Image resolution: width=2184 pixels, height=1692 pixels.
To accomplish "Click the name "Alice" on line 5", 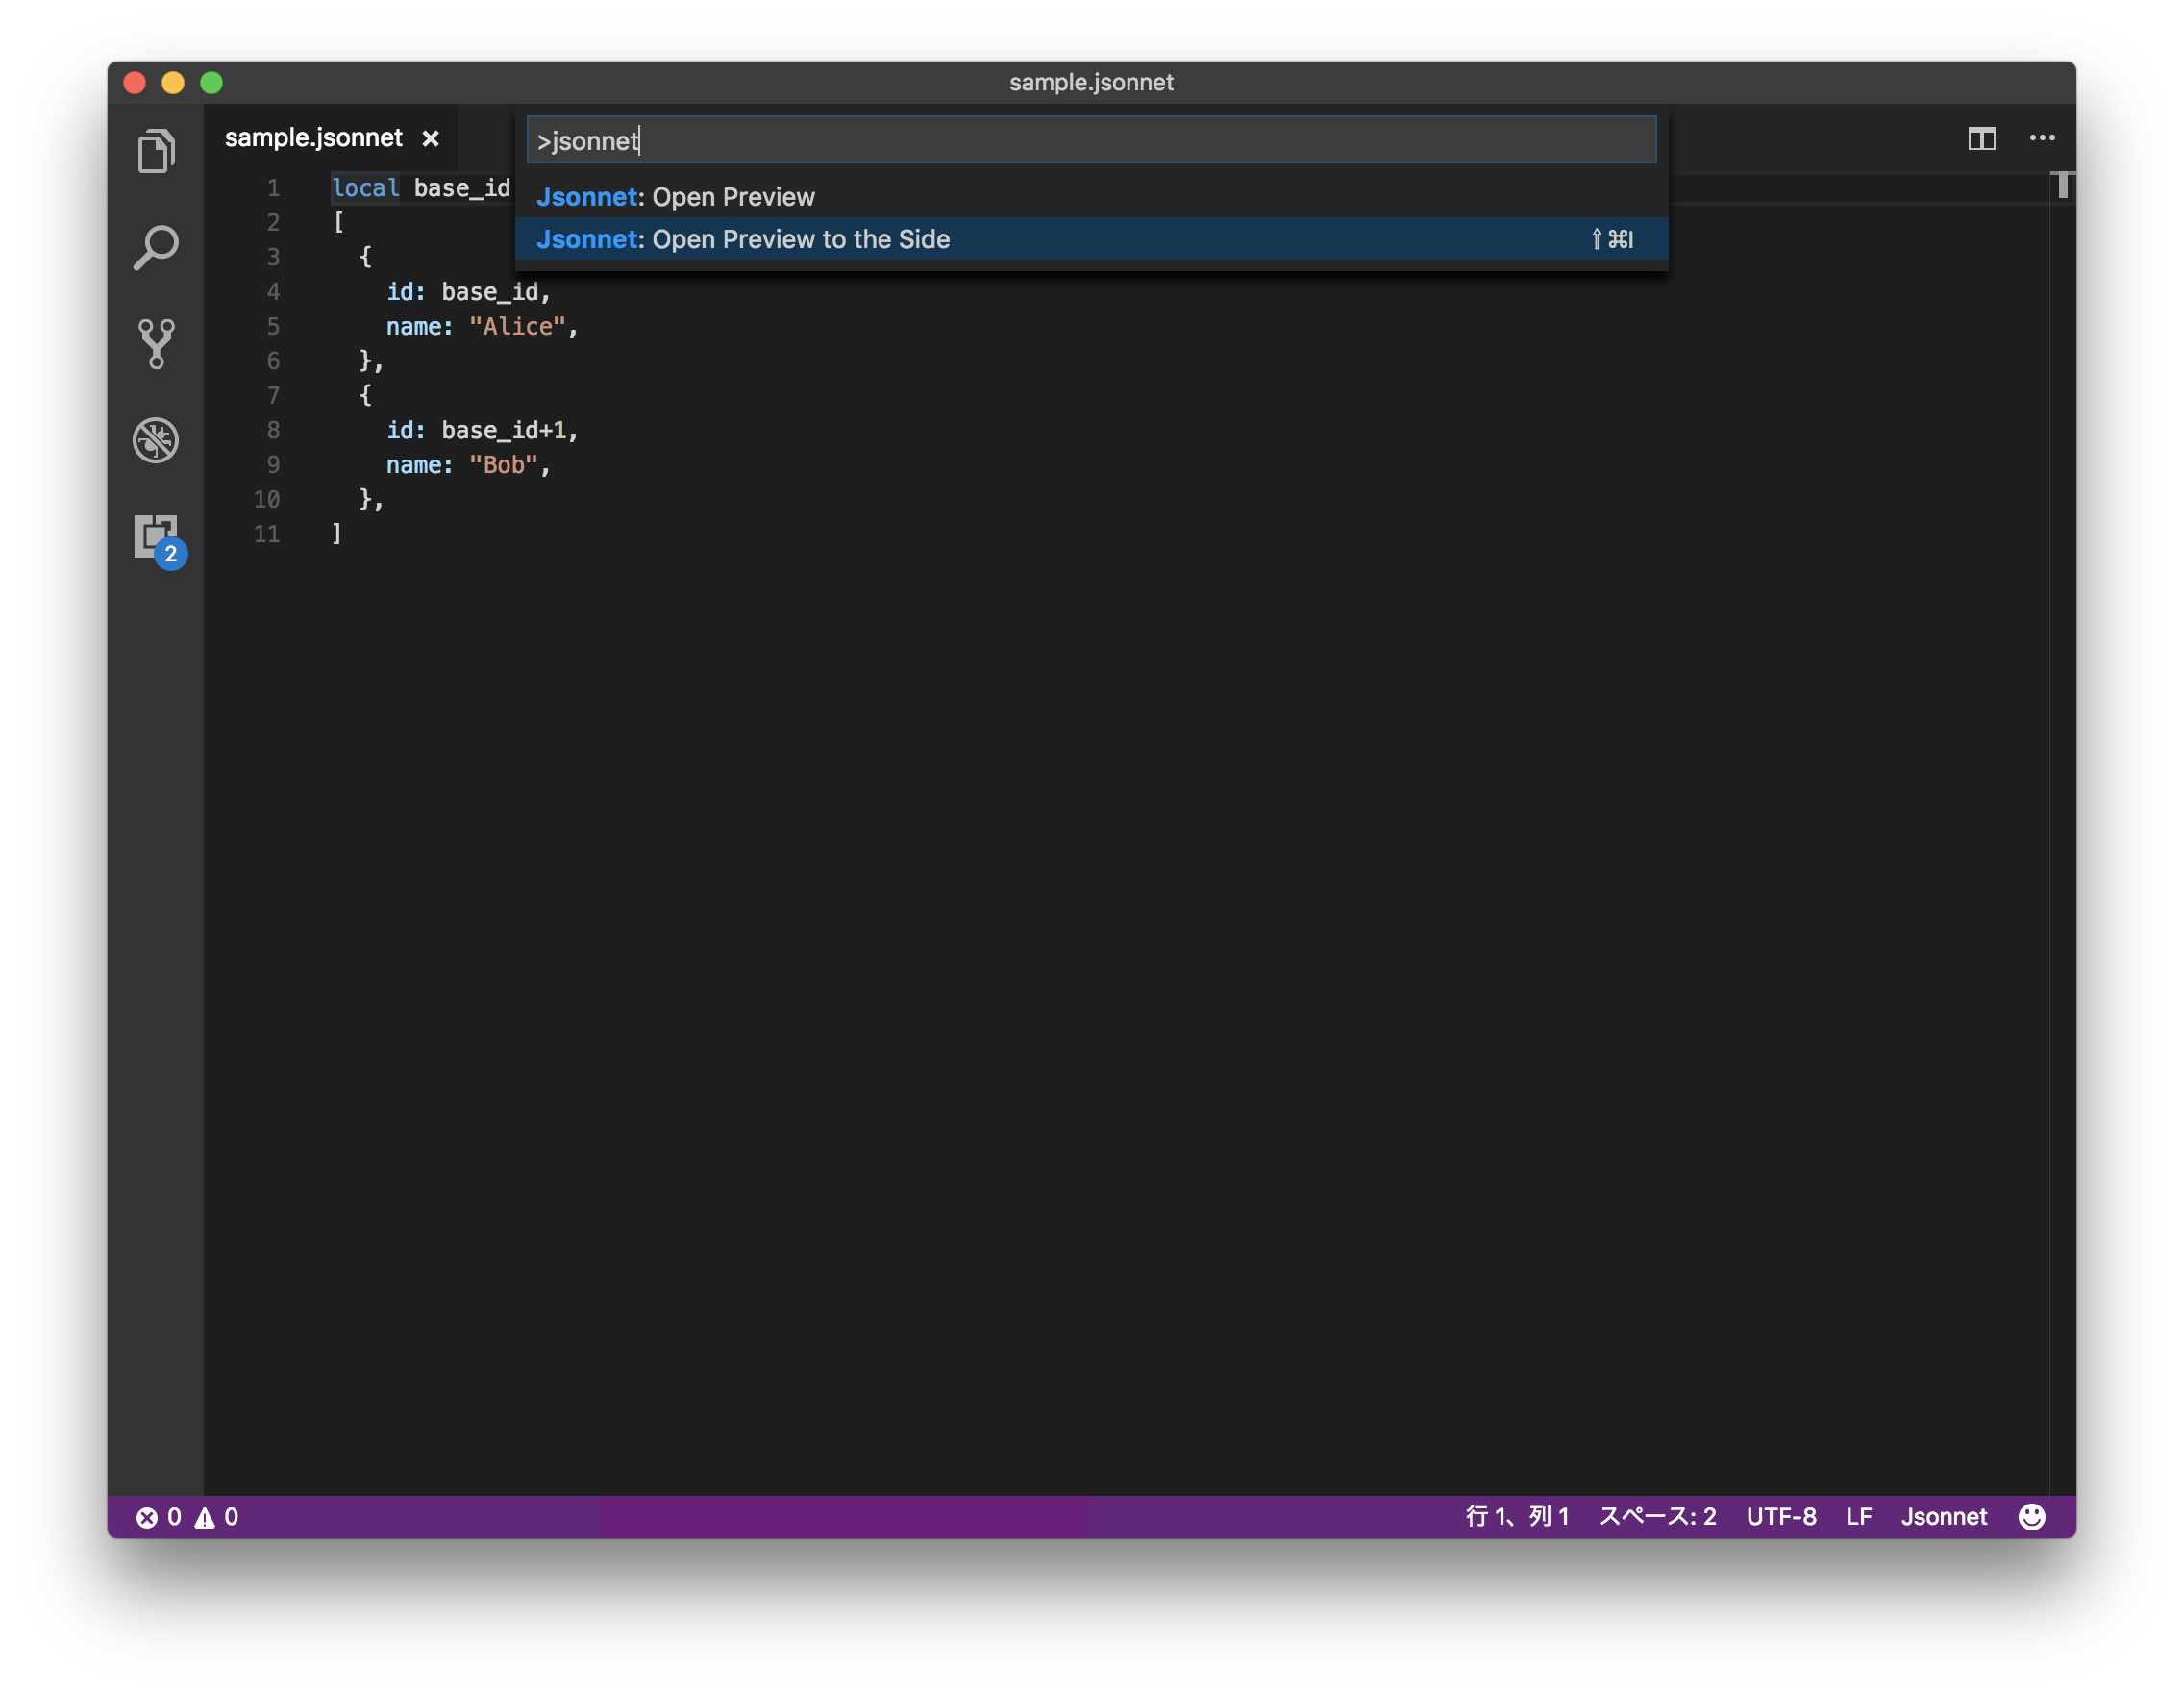I will click(x=517, y=326).
